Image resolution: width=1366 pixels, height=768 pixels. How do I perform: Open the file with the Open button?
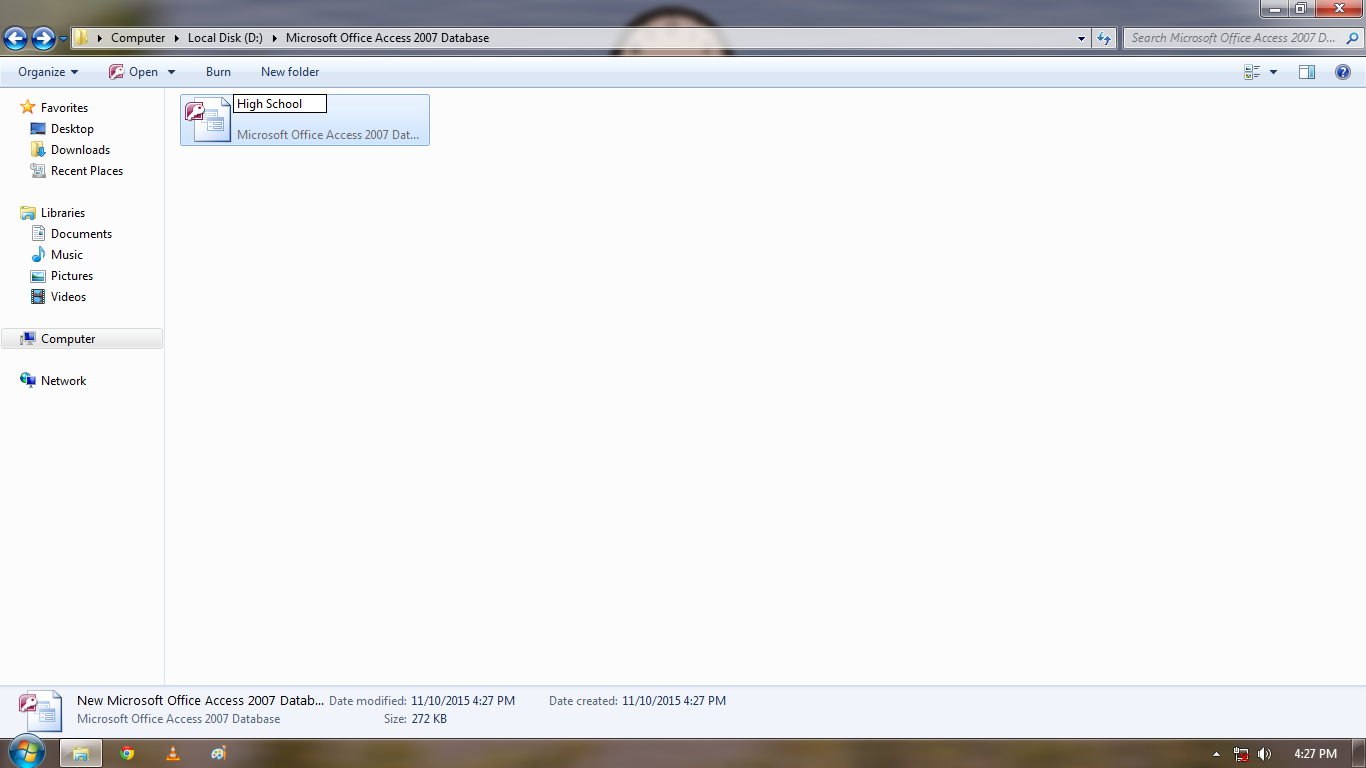click(x=133, y=72)
